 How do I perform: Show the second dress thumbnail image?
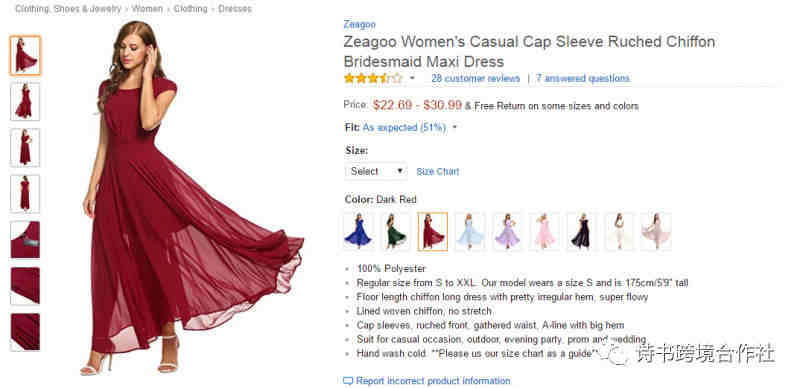[x=25, y=102]
